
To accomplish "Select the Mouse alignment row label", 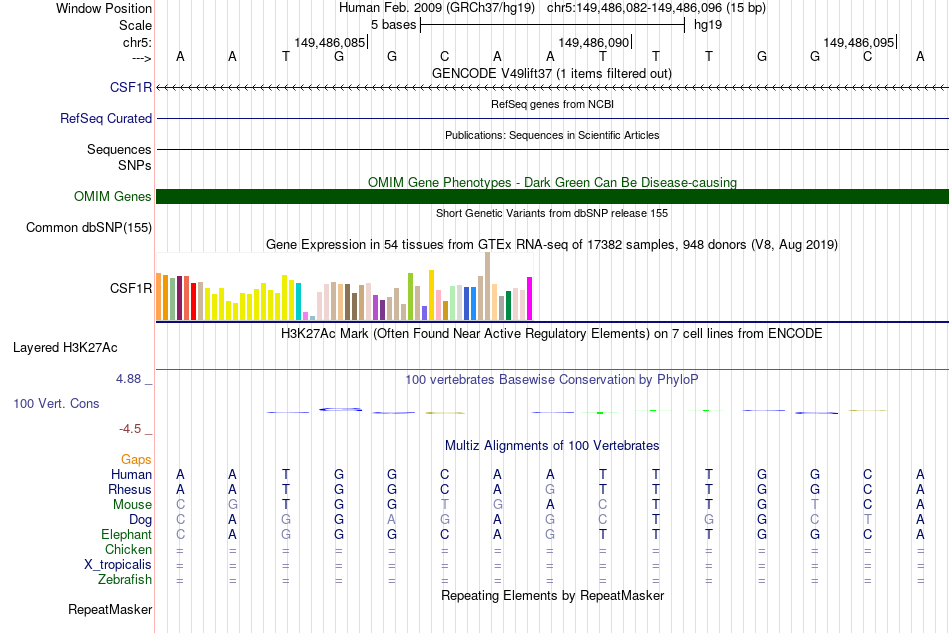I will 132,505.
